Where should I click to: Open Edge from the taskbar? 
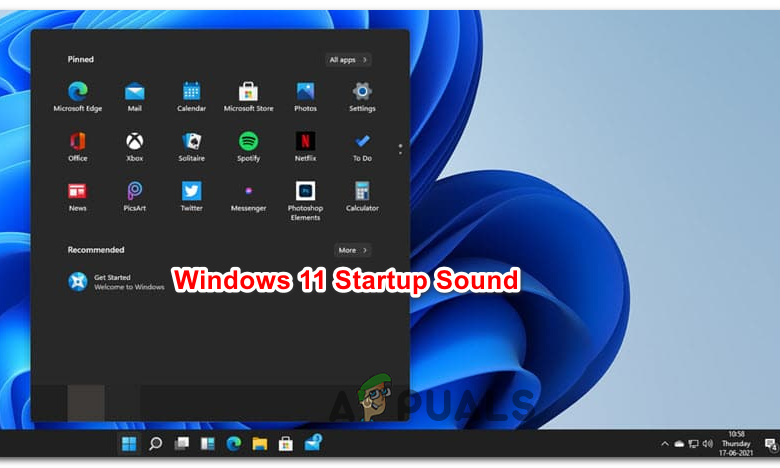coord(233,443)
